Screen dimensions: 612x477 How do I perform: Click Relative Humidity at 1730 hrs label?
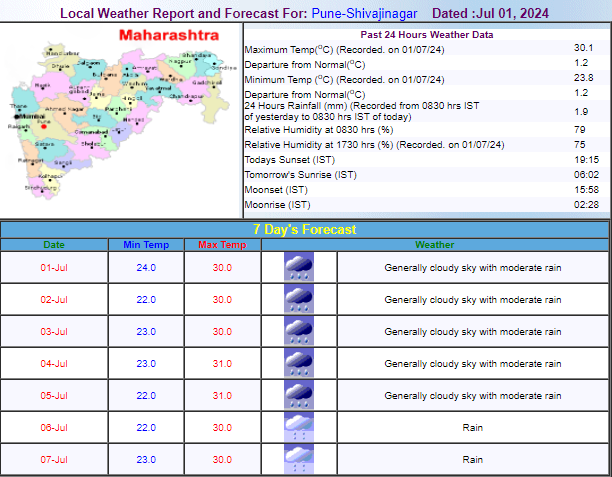tap(374, 145)
